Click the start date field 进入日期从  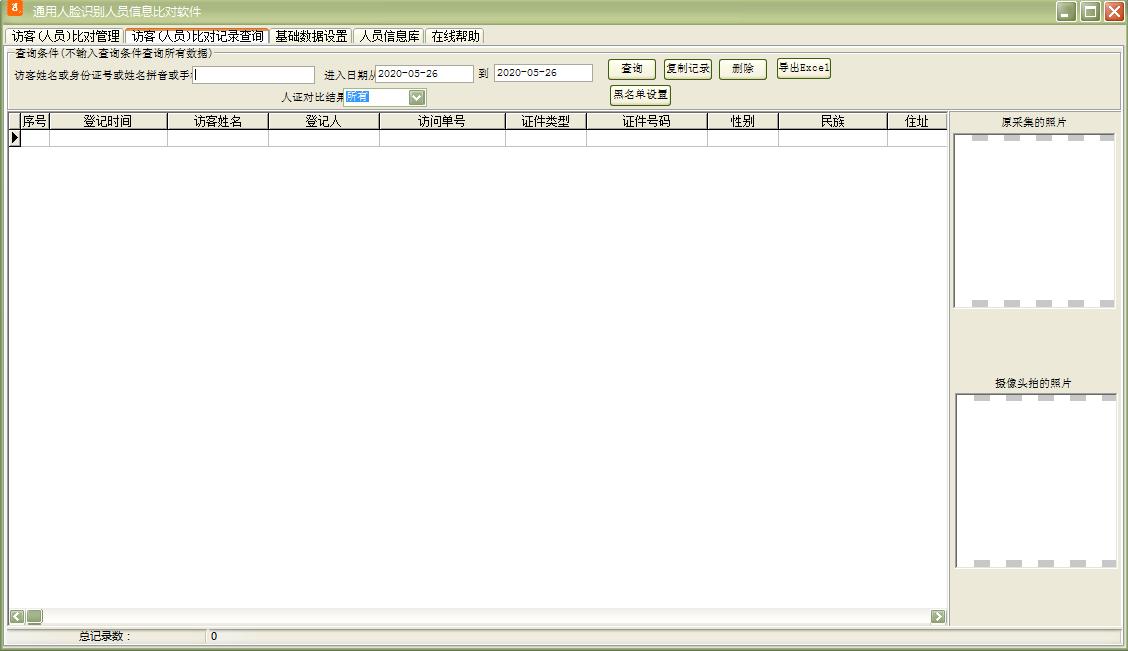click(x=424, y=73)
